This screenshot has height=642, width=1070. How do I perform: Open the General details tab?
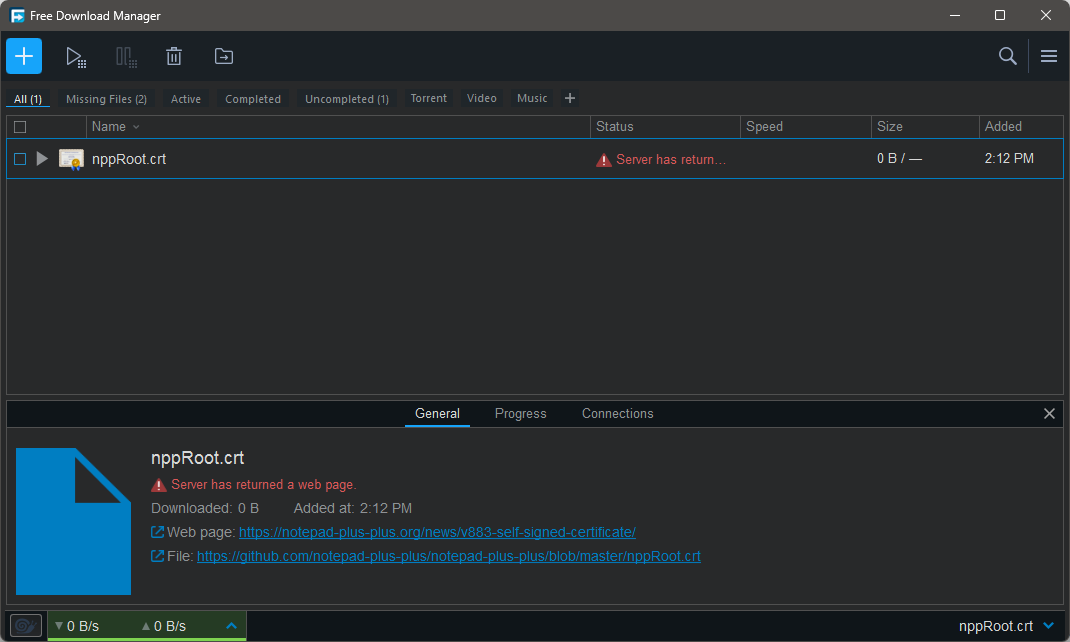click(x=437, y=413)
